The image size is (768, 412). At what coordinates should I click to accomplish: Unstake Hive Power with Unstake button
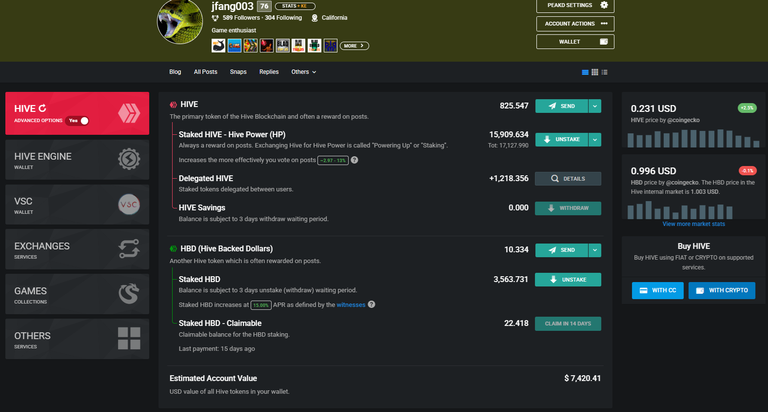[x=561, y=140]
